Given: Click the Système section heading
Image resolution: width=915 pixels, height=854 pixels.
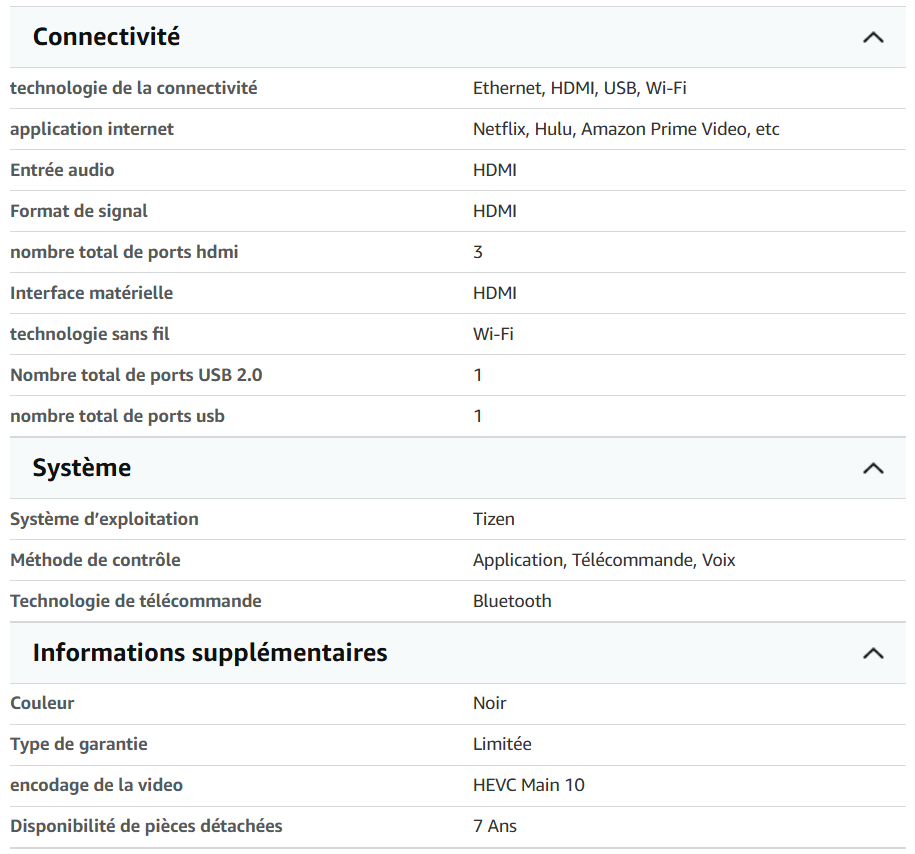Looking at the screenshot, I should click(x=82, y=468).
